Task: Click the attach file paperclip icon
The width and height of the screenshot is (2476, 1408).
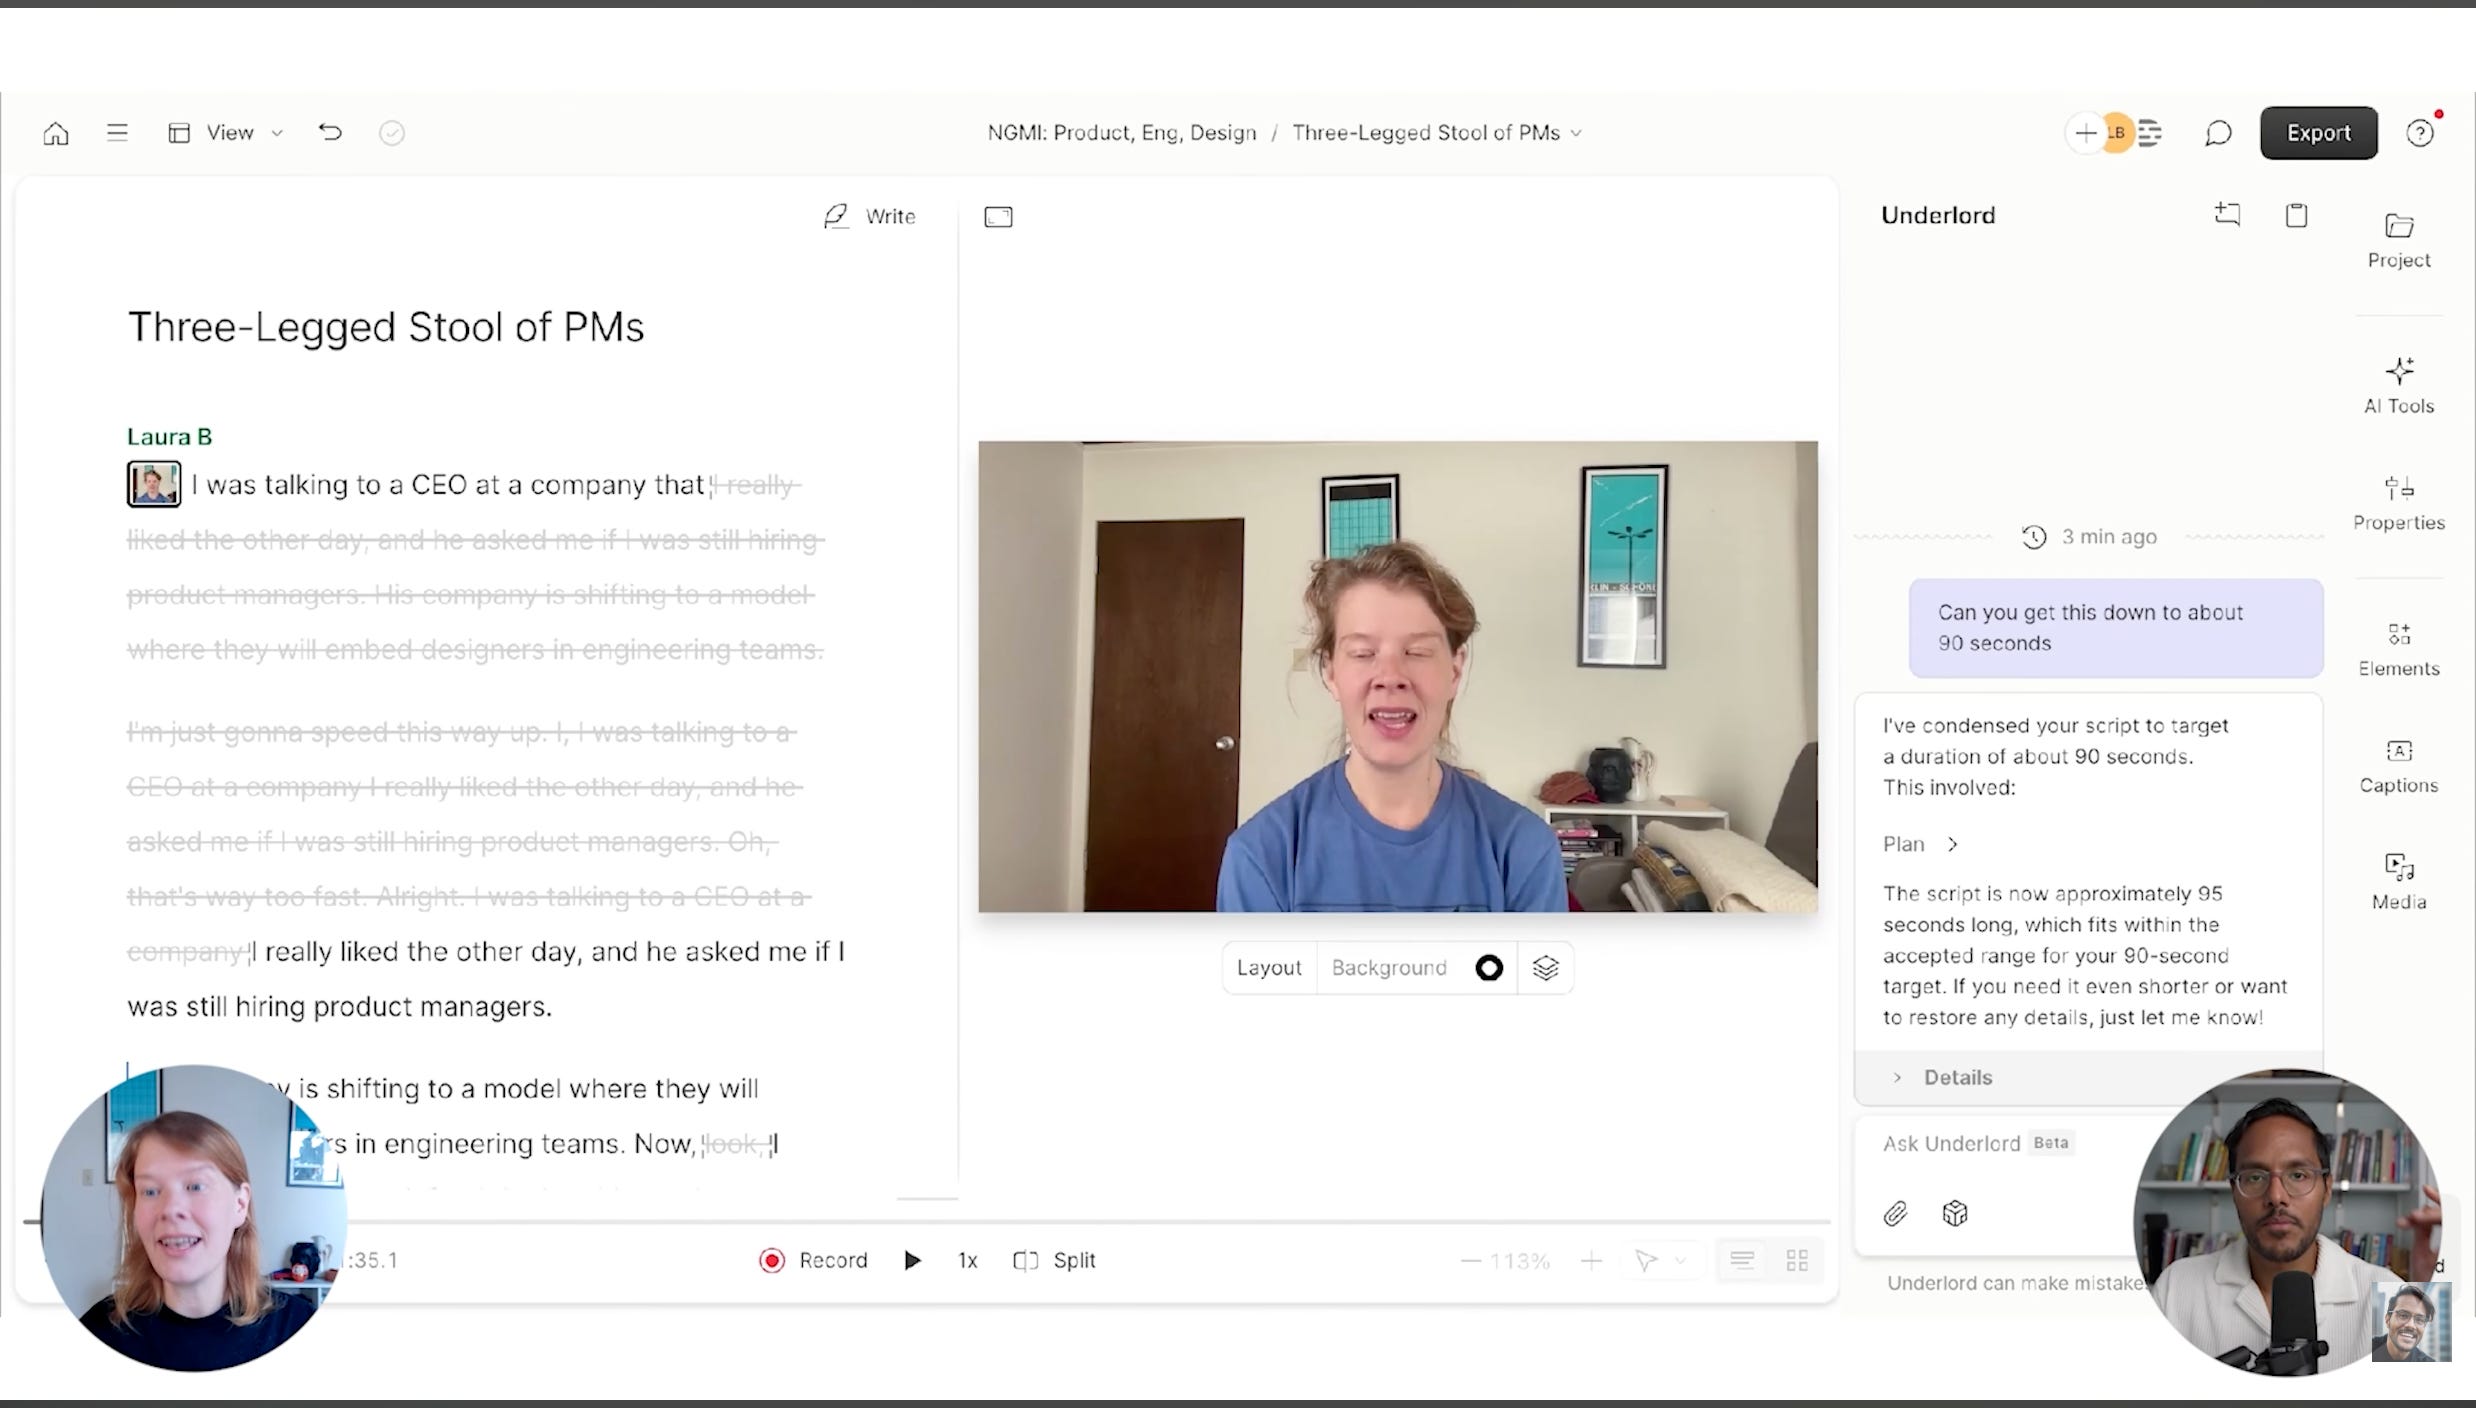Action: (x=1895, y=1213)
